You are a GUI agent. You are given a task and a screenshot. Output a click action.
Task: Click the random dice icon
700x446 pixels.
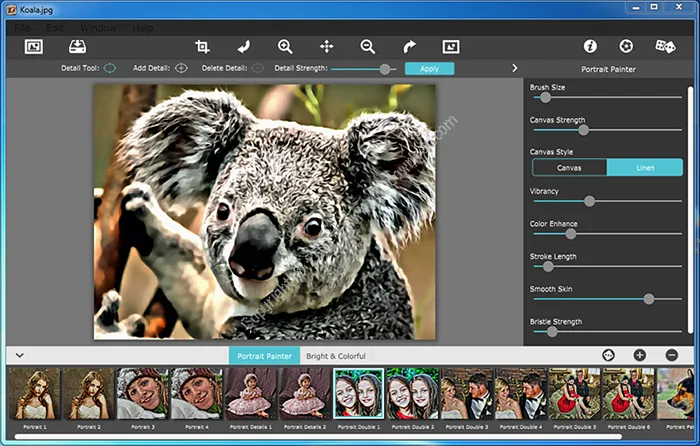(665, 46)
